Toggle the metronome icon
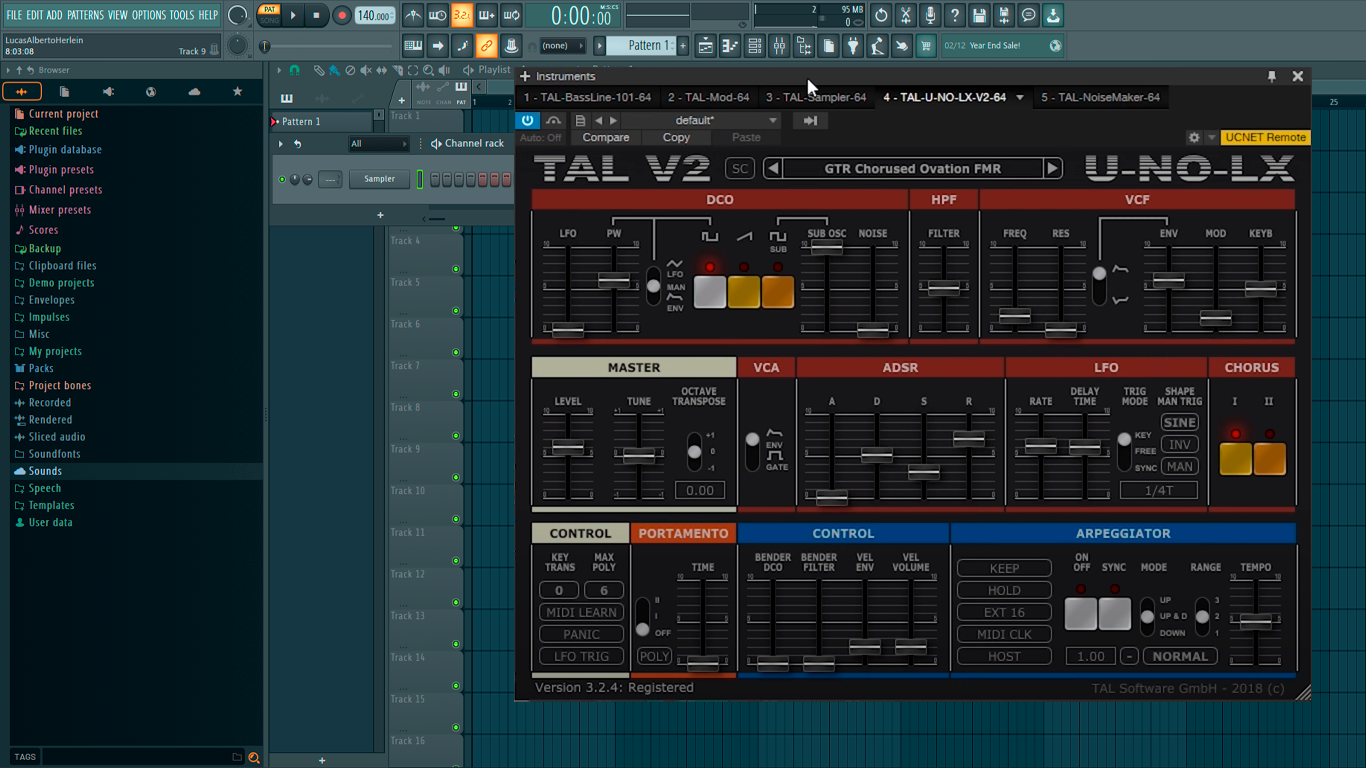Viewport: 1366px width, 768px height. (413, 15)
